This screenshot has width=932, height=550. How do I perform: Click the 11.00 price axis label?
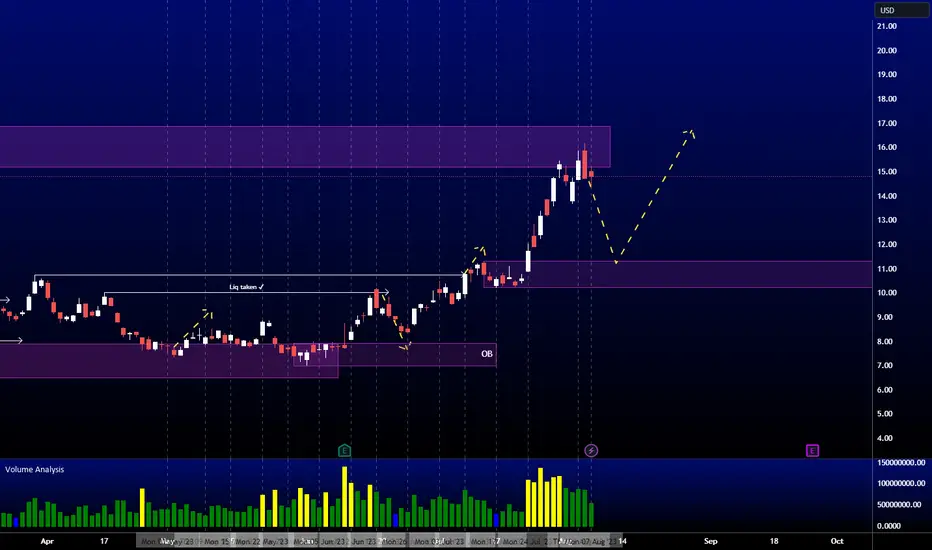click(x=887, y=269)
